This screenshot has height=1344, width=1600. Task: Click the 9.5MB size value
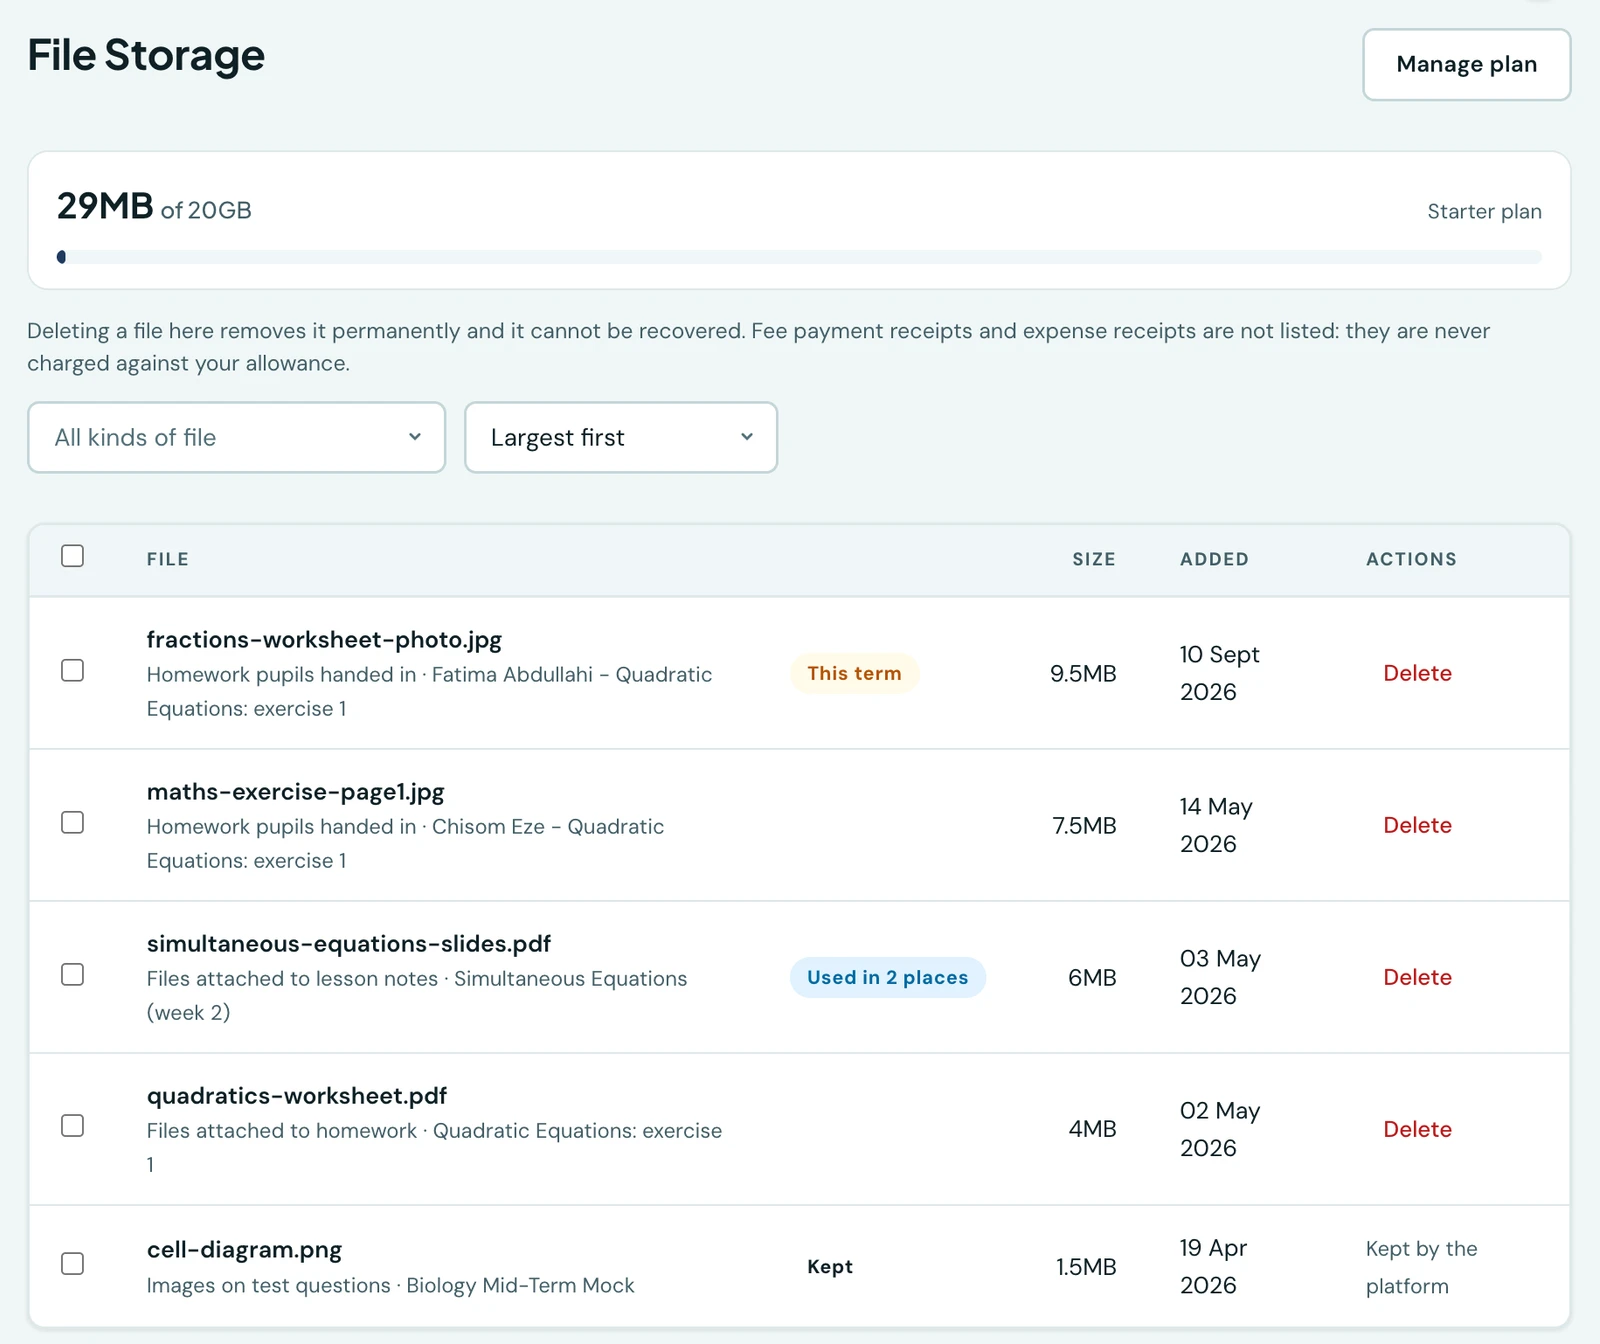tap(1083, 673)
